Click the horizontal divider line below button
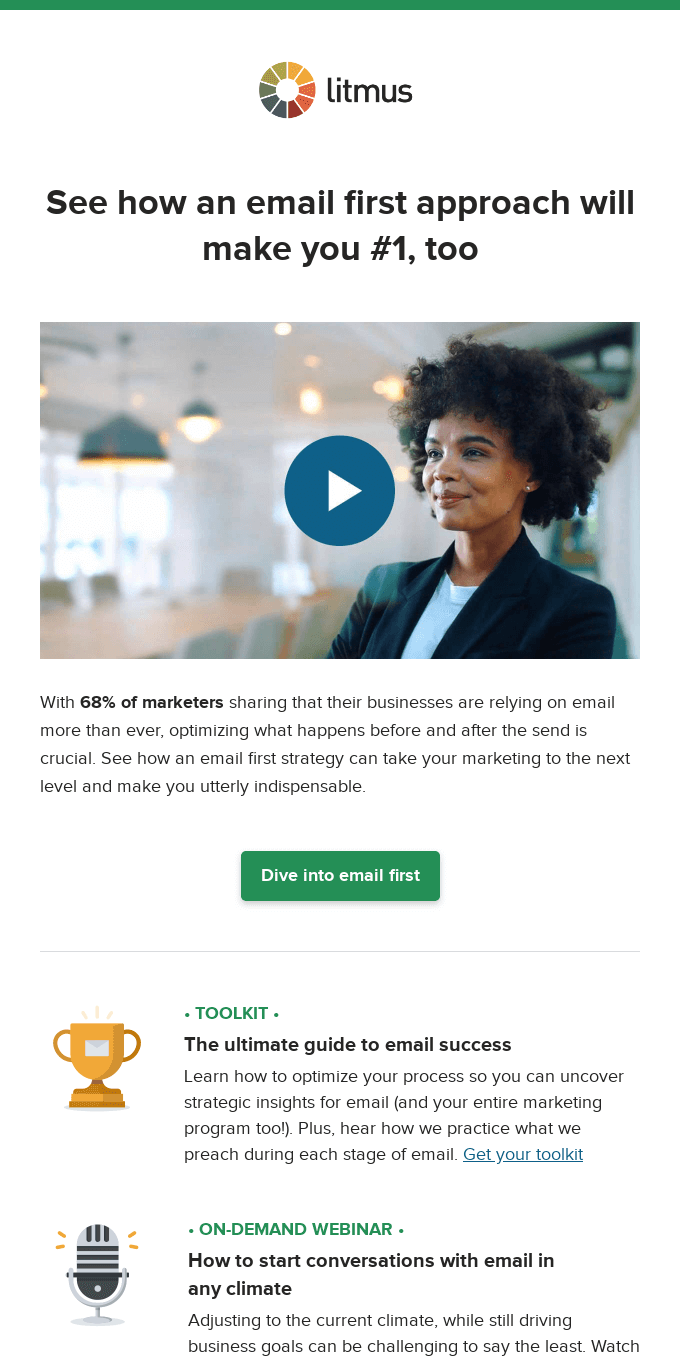This screenshot has height=1360, width=680. (x=340, y=951)
